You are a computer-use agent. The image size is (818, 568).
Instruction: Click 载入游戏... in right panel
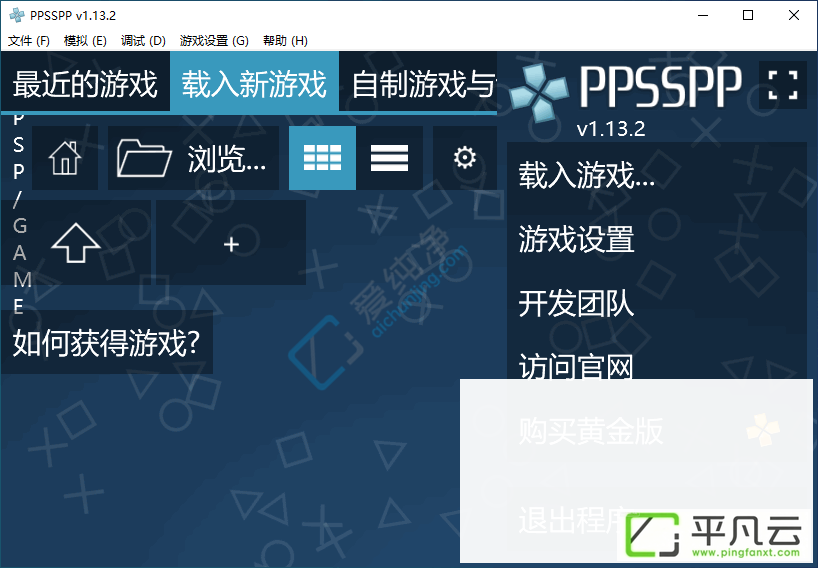[x=657, y=175]
